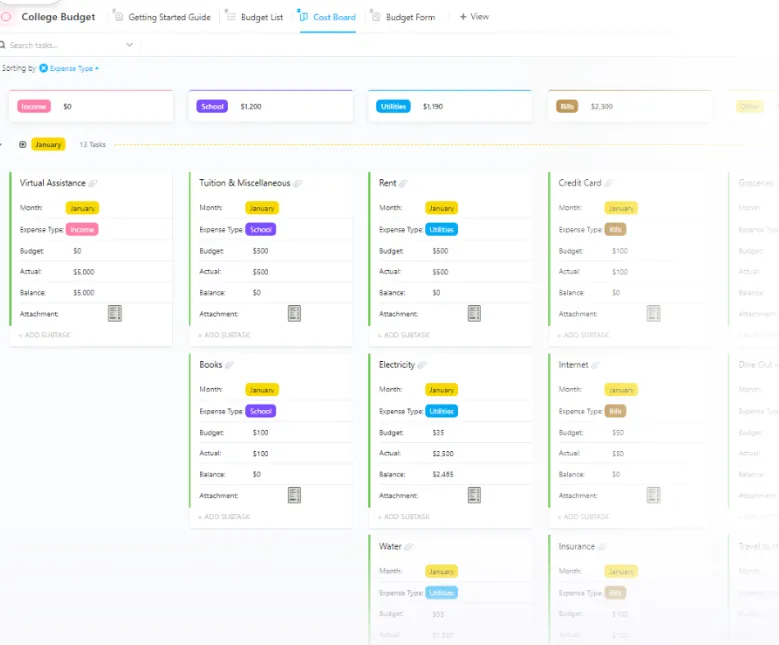Image resolution: width=779 pixels, height=645 pixels.
Task: Click link icon next to Rent title
Action: coord(403,183)
